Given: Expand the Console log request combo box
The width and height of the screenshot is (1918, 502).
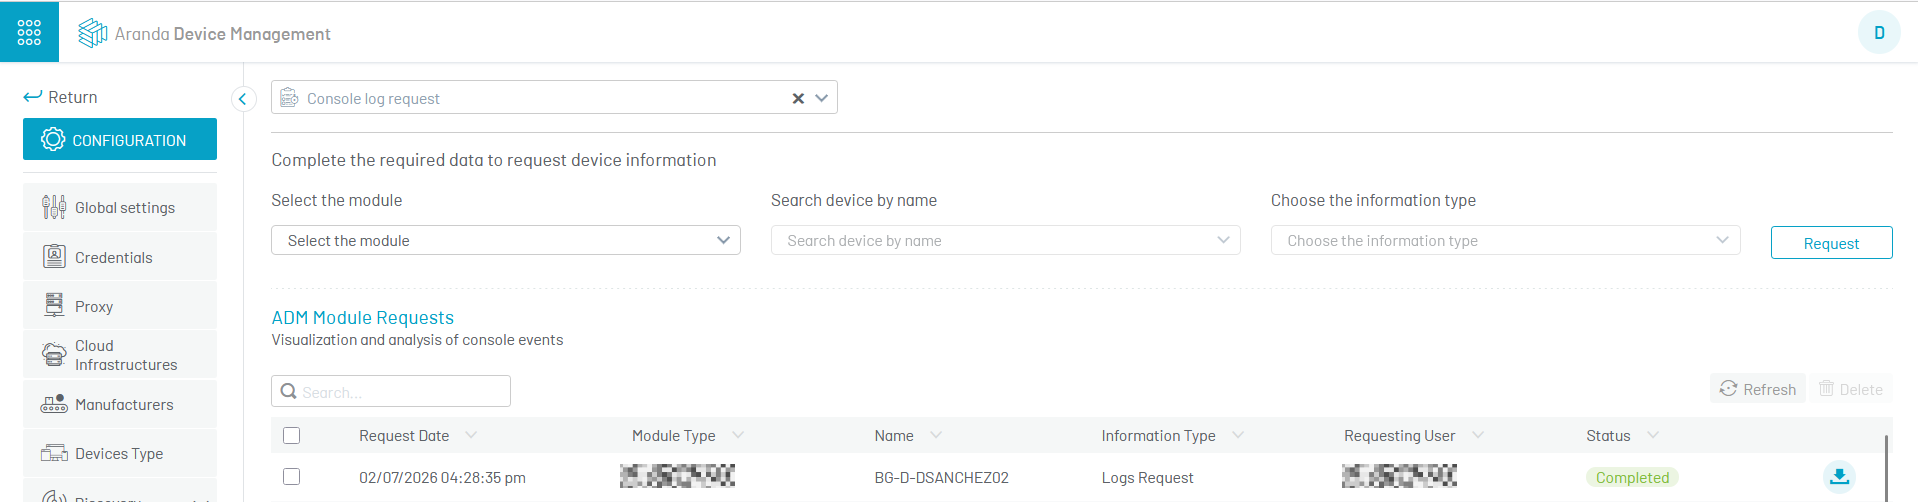Looking at the screenshot, I should pyautogui.click(x=822, y=98).
